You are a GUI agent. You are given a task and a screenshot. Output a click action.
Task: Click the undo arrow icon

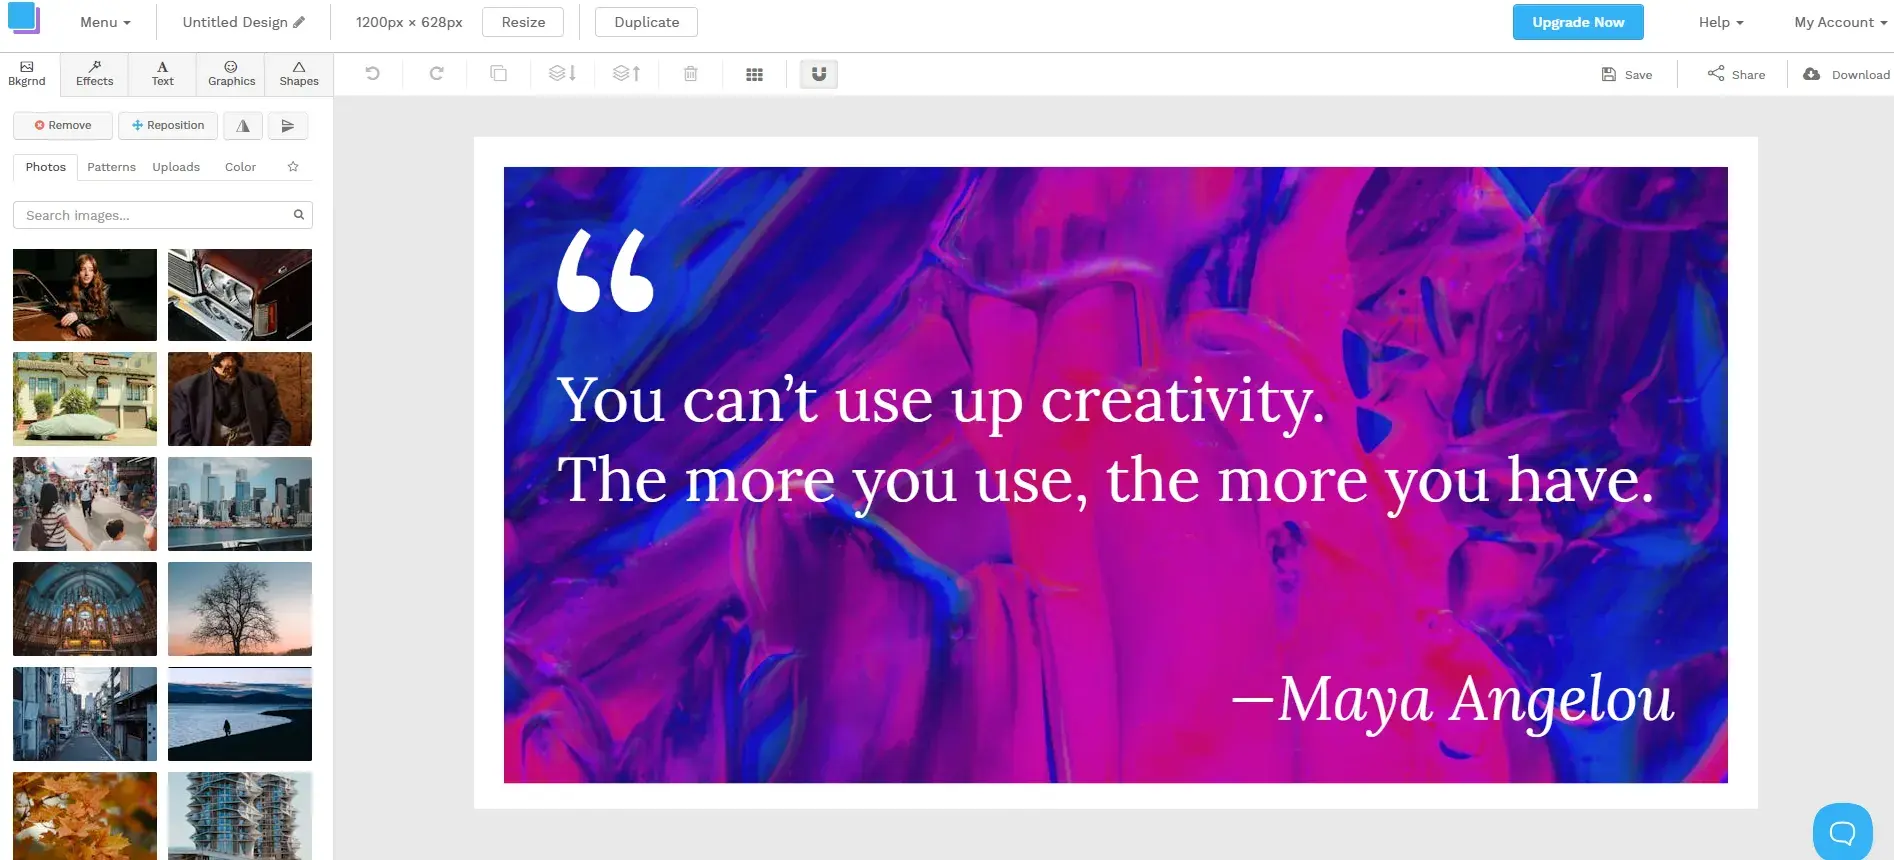pos(372,74)
